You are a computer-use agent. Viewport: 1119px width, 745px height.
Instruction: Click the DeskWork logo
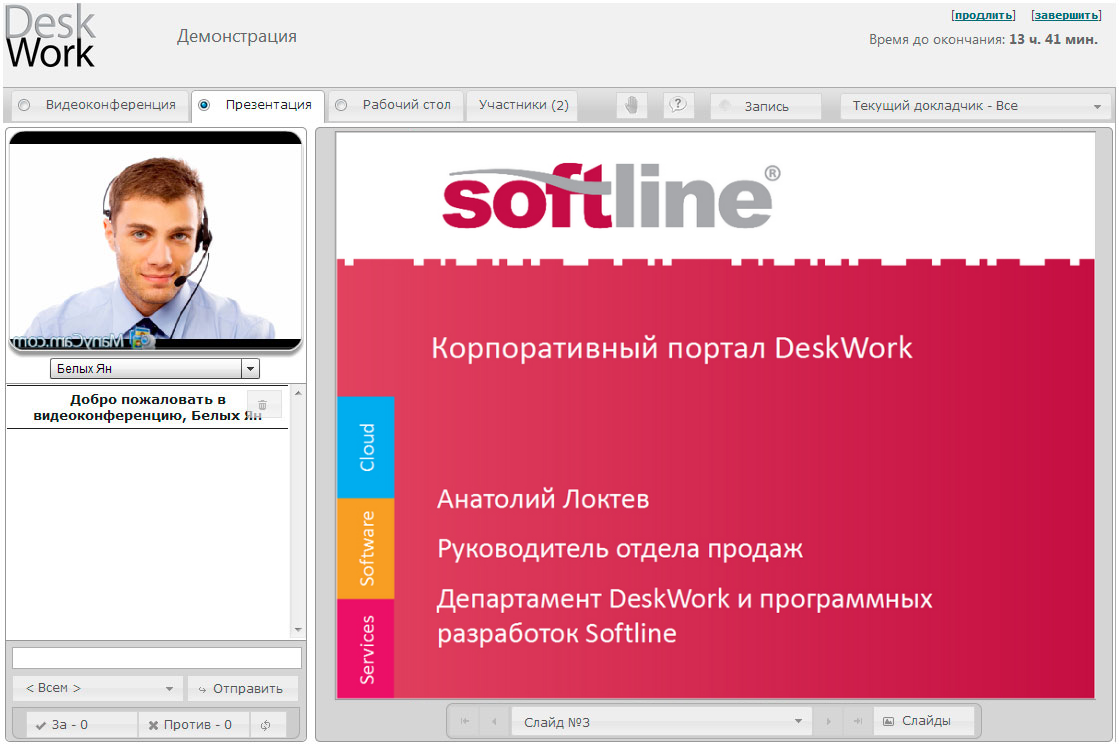click(x=50, y=37)
